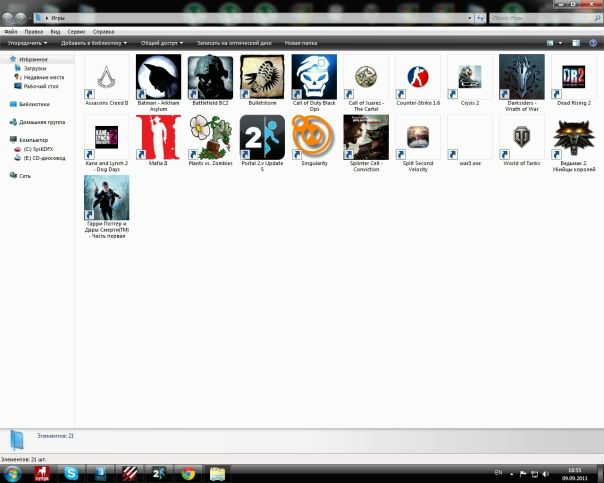Viewport: 604px width, 483px height.
Task: Open the Вид menu
Action: click(55, 32)
